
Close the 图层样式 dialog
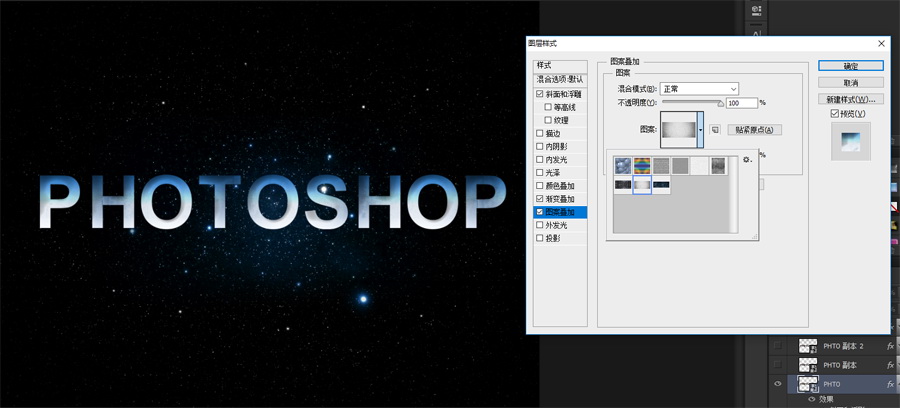tap(882, 44)
